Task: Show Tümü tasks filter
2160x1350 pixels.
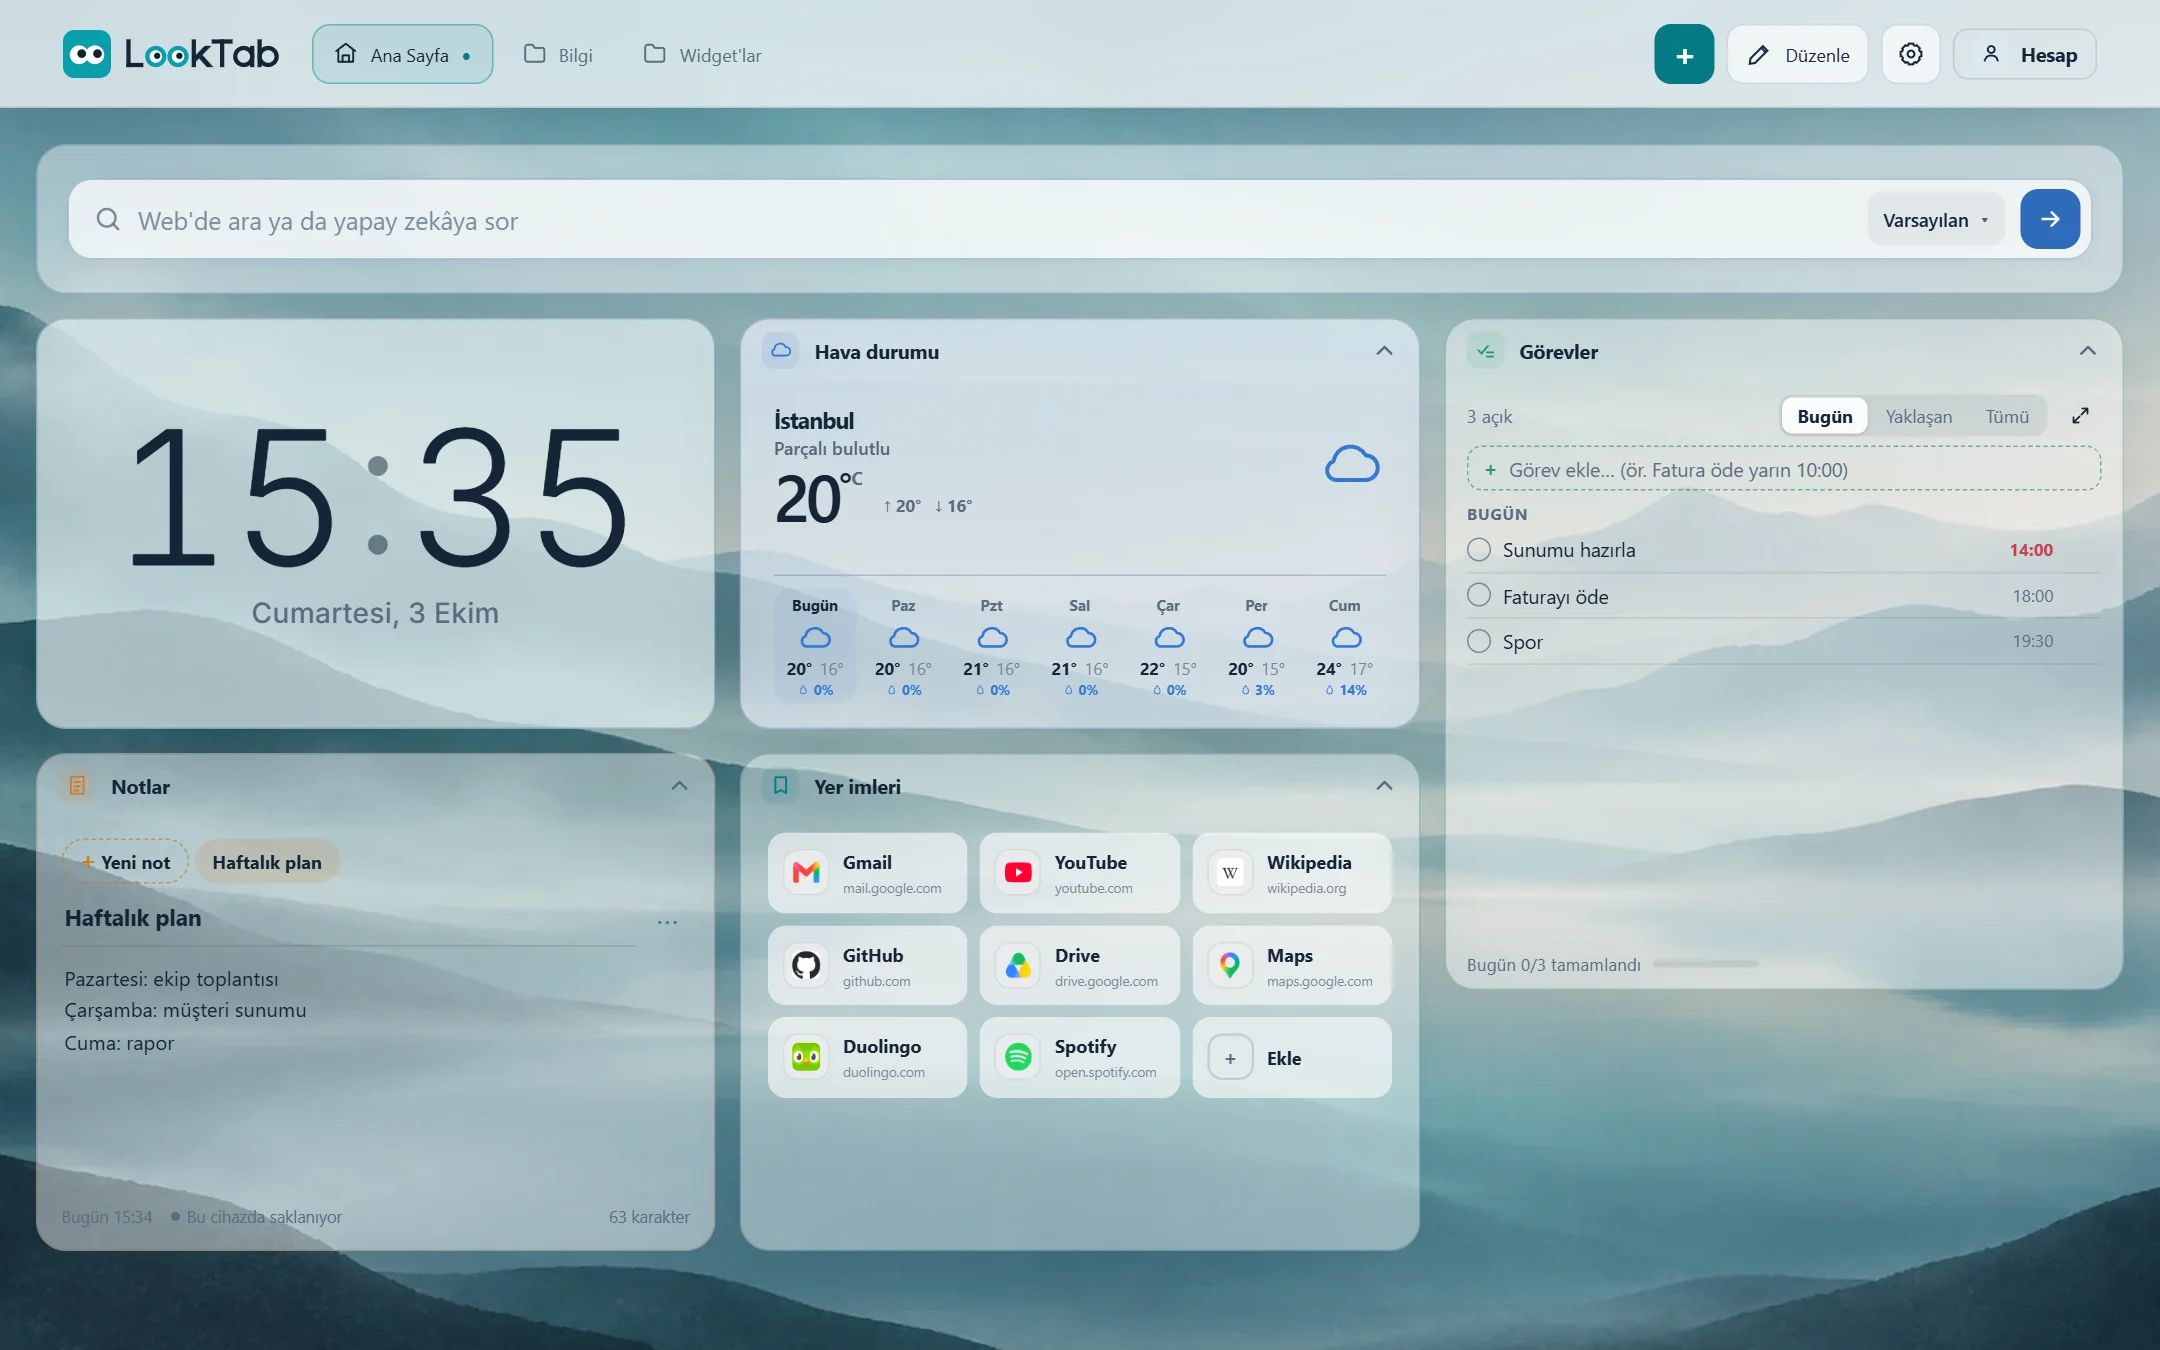Action: coord(2007,416)
